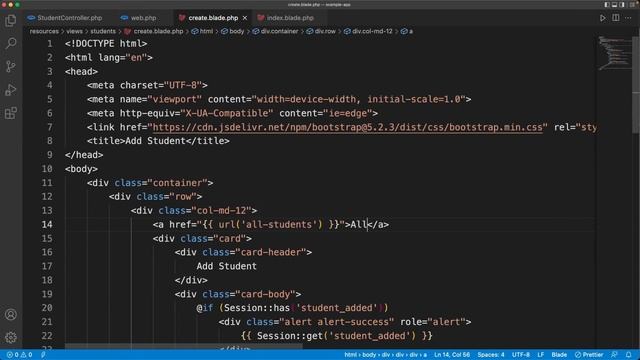Click the ports/broadcast icon in status bar
This screenshot has width=640, height=360.
tap(43, 355)
